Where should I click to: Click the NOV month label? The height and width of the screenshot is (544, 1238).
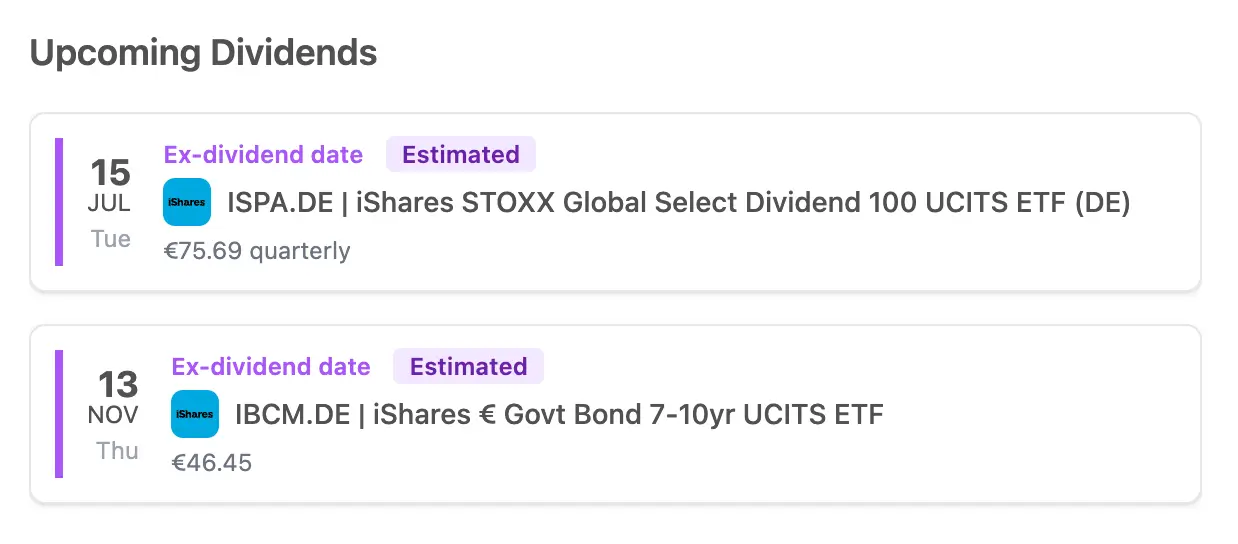click(x=114, y=415)
